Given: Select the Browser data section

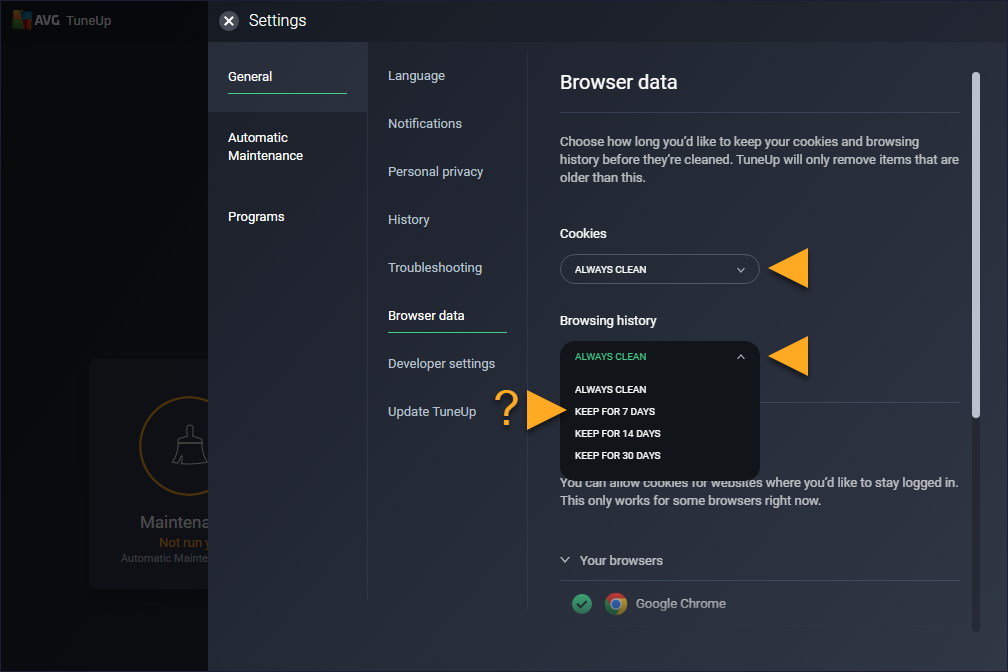Looking at the screenshot, I should point(426,316).
